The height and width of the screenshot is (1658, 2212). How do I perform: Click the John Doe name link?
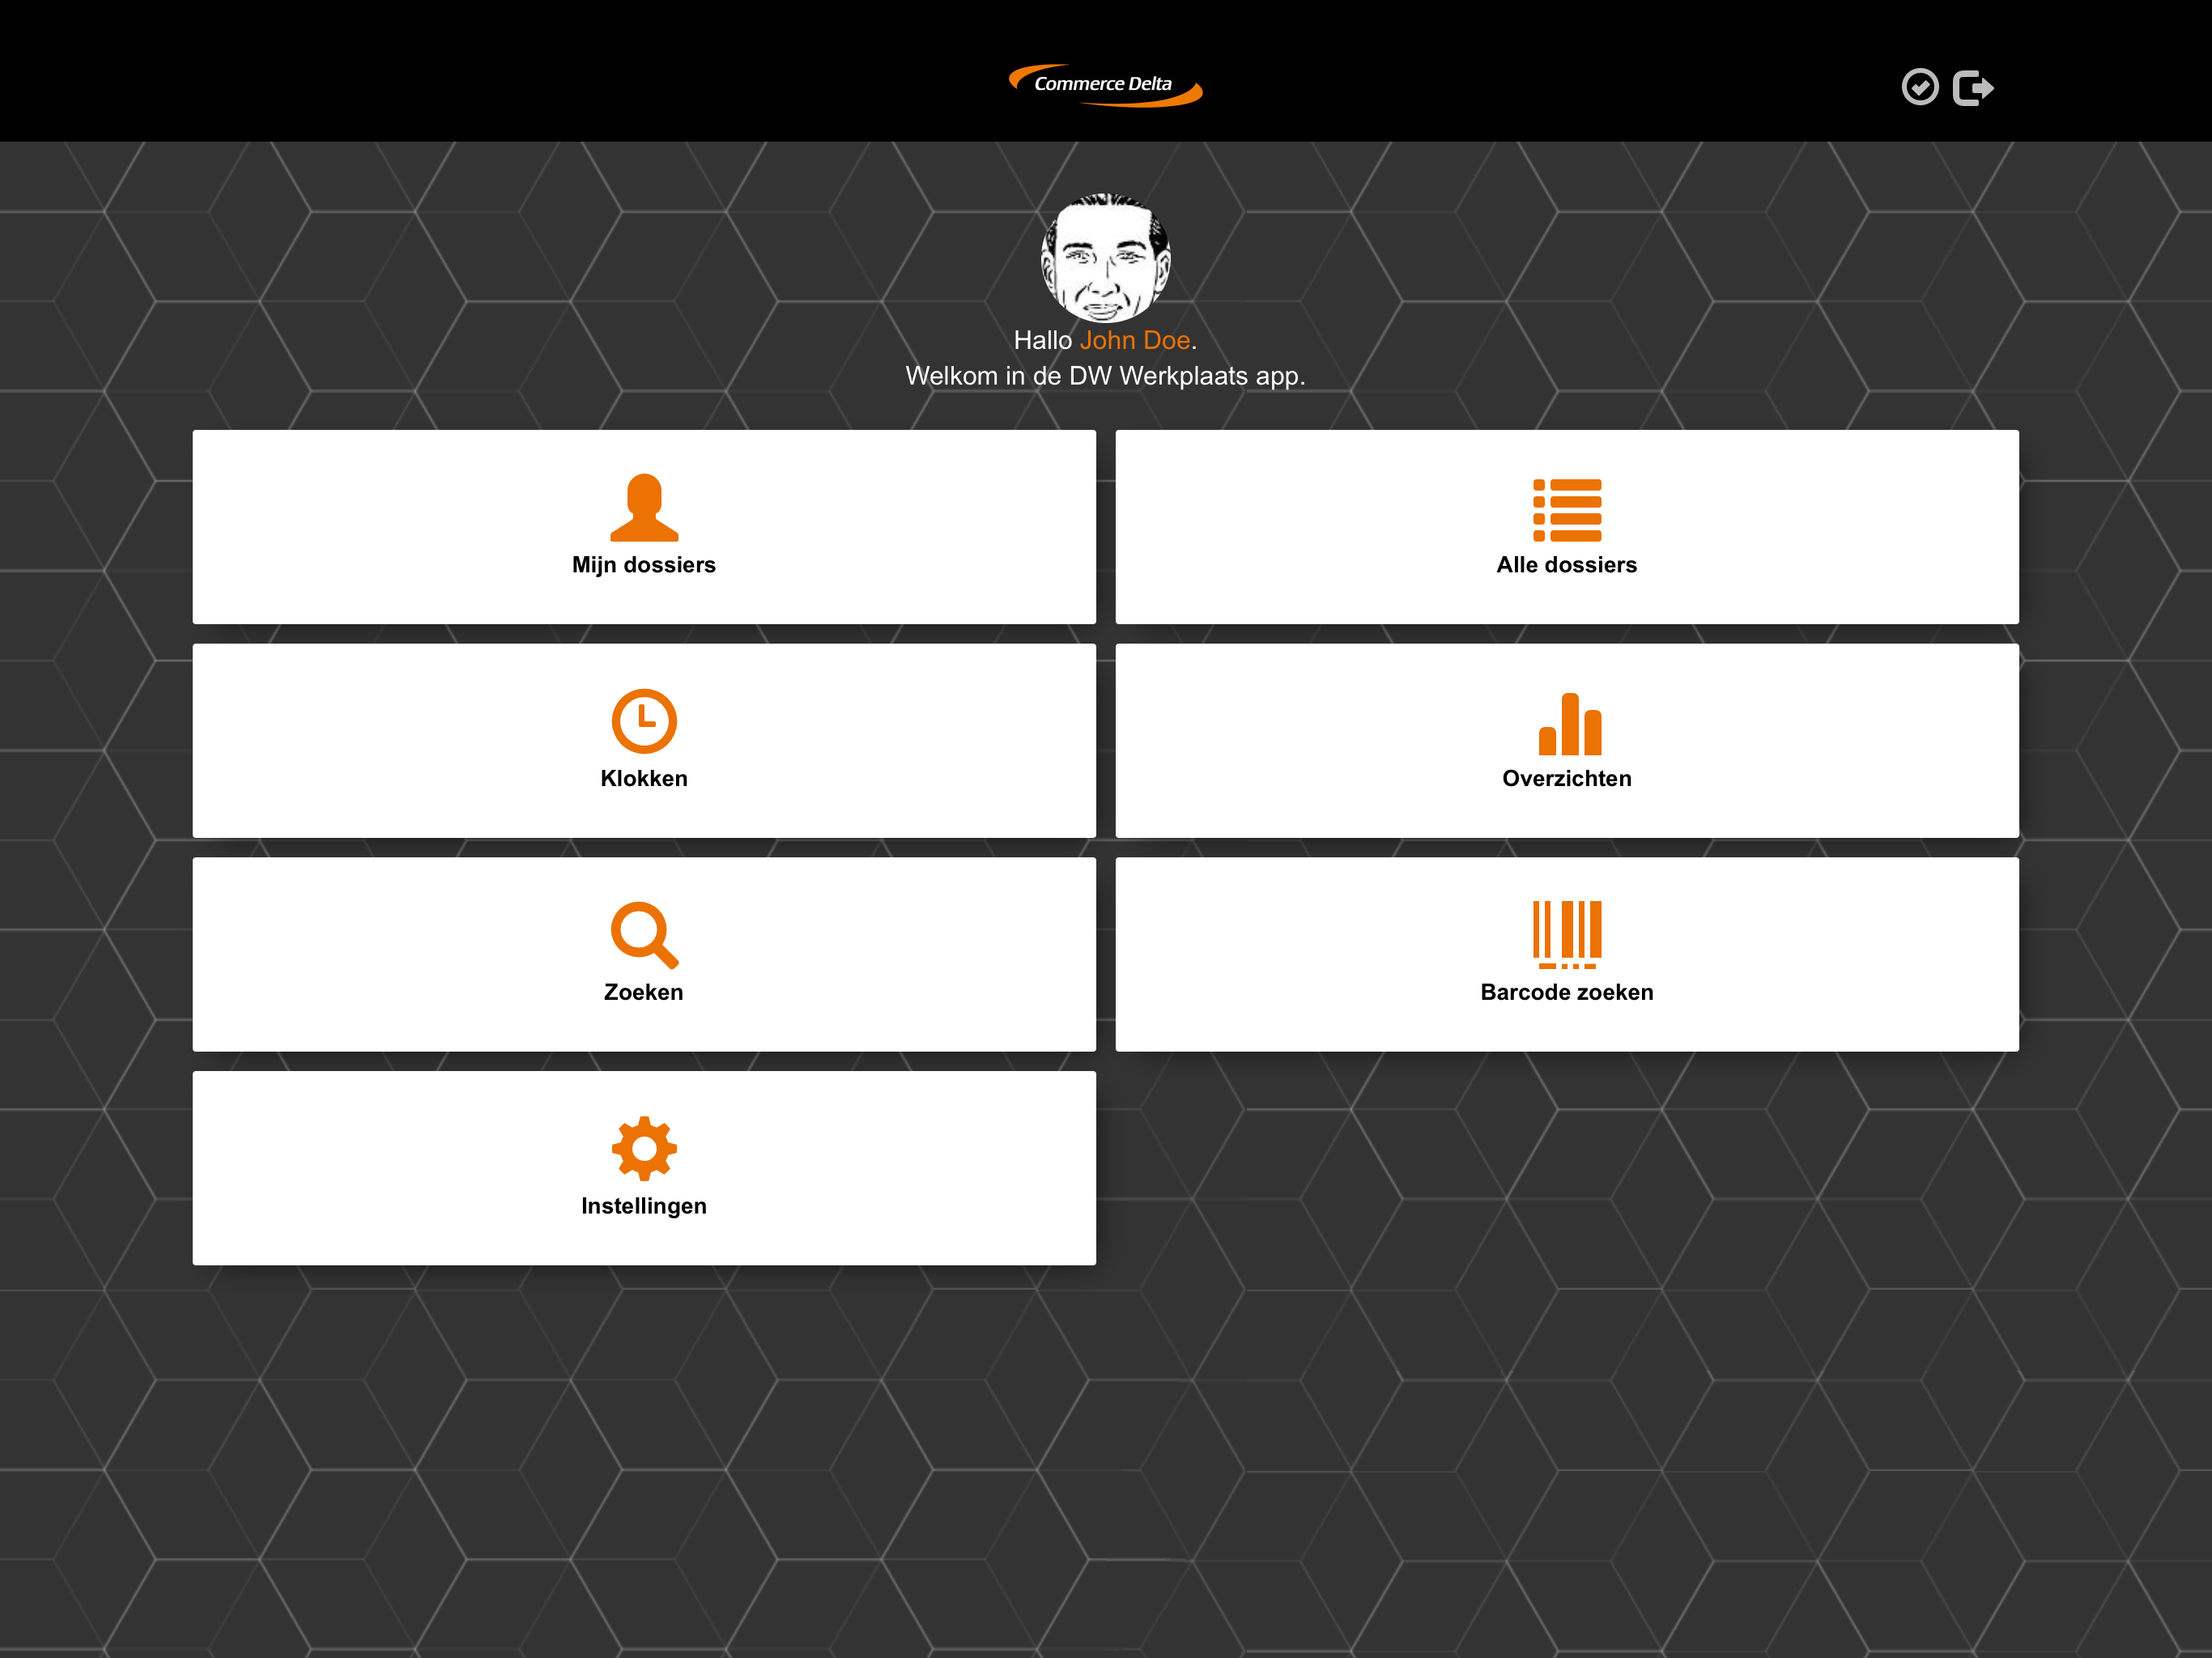coord(1134,340)
